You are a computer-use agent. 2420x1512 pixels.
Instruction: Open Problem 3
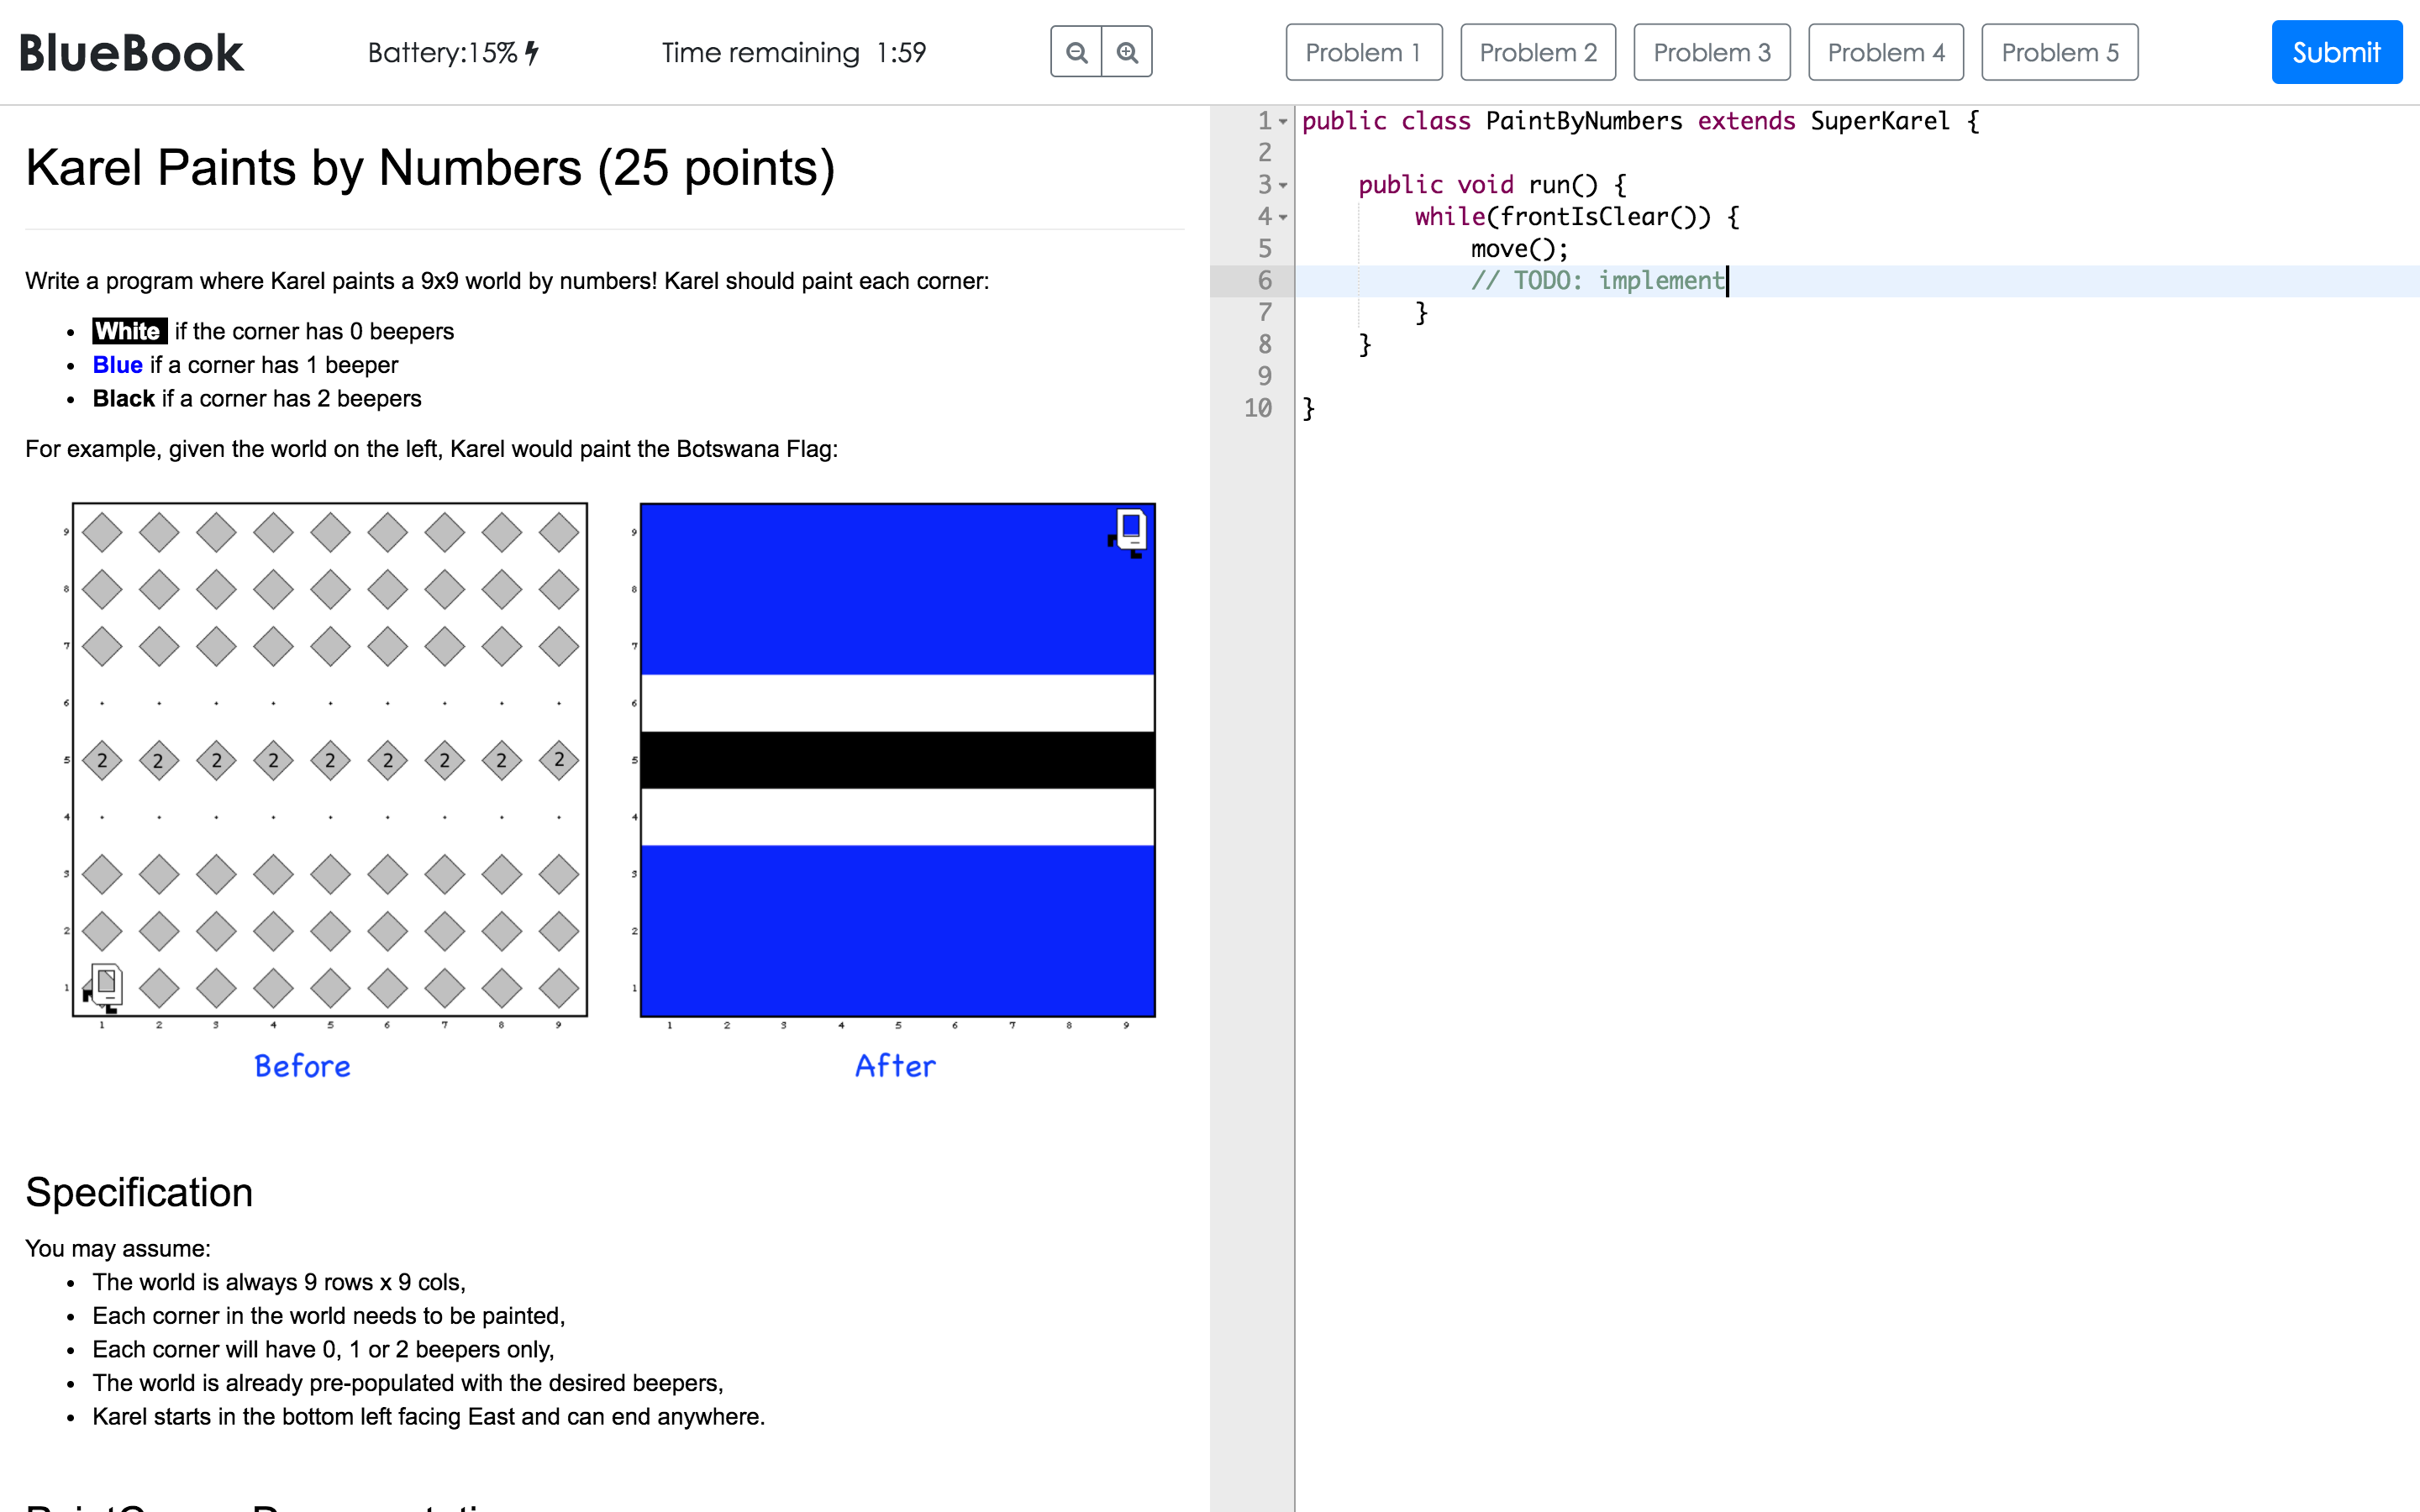tap(1711, 52)
